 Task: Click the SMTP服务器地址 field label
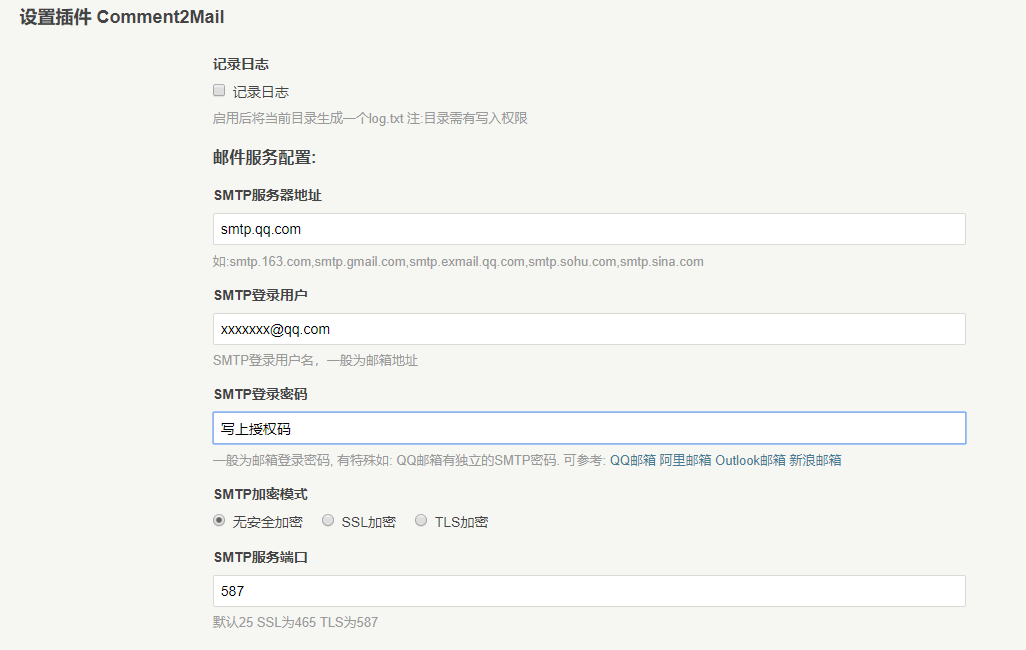coord(268,195)
